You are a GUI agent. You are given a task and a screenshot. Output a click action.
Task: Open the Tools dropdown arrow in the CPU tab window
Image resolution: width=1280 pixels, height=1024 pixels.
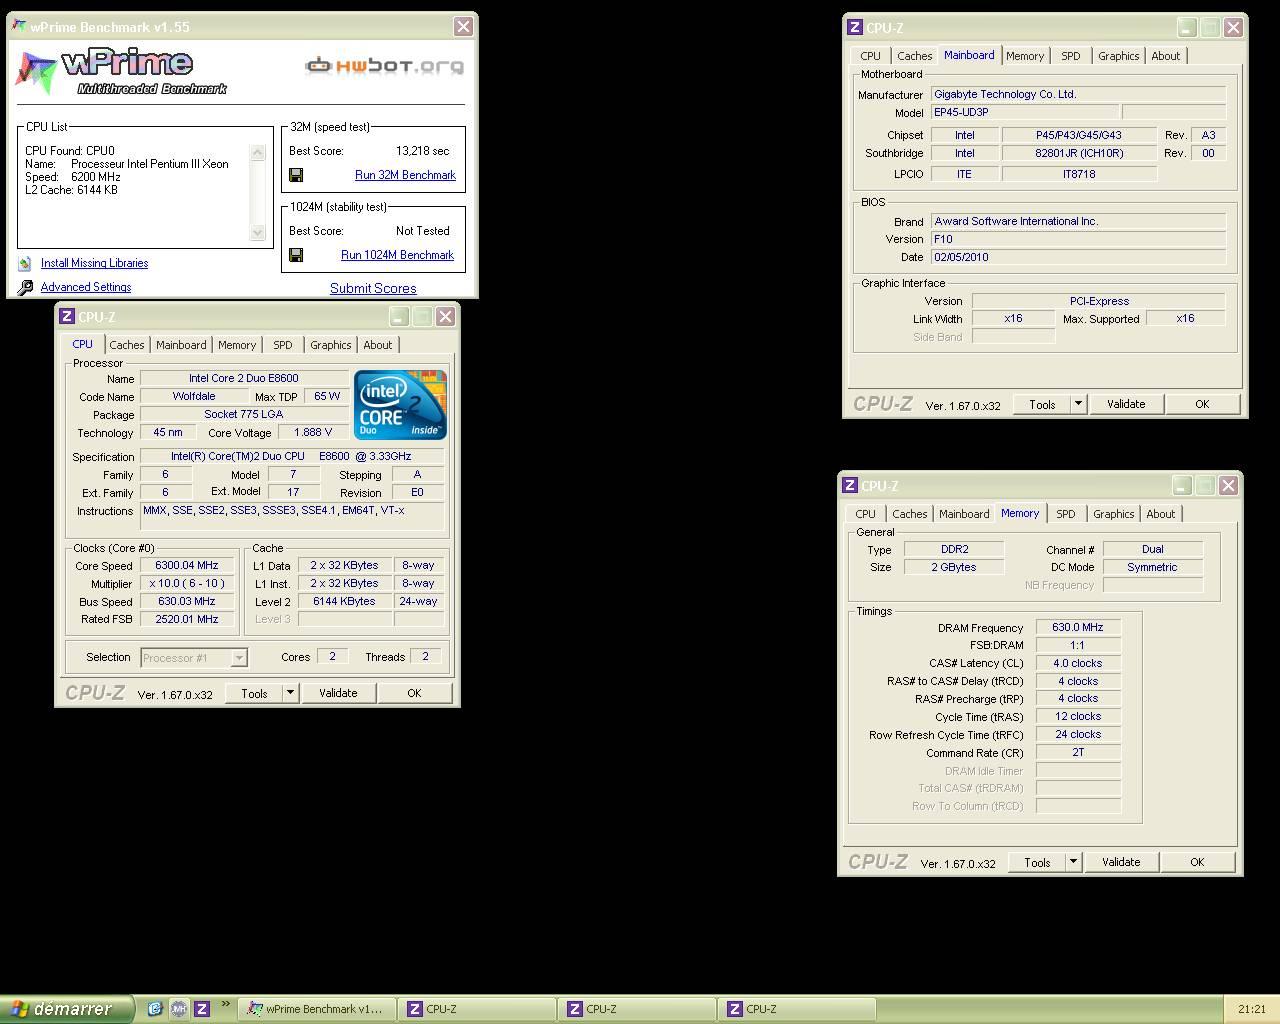click(290, 693)
